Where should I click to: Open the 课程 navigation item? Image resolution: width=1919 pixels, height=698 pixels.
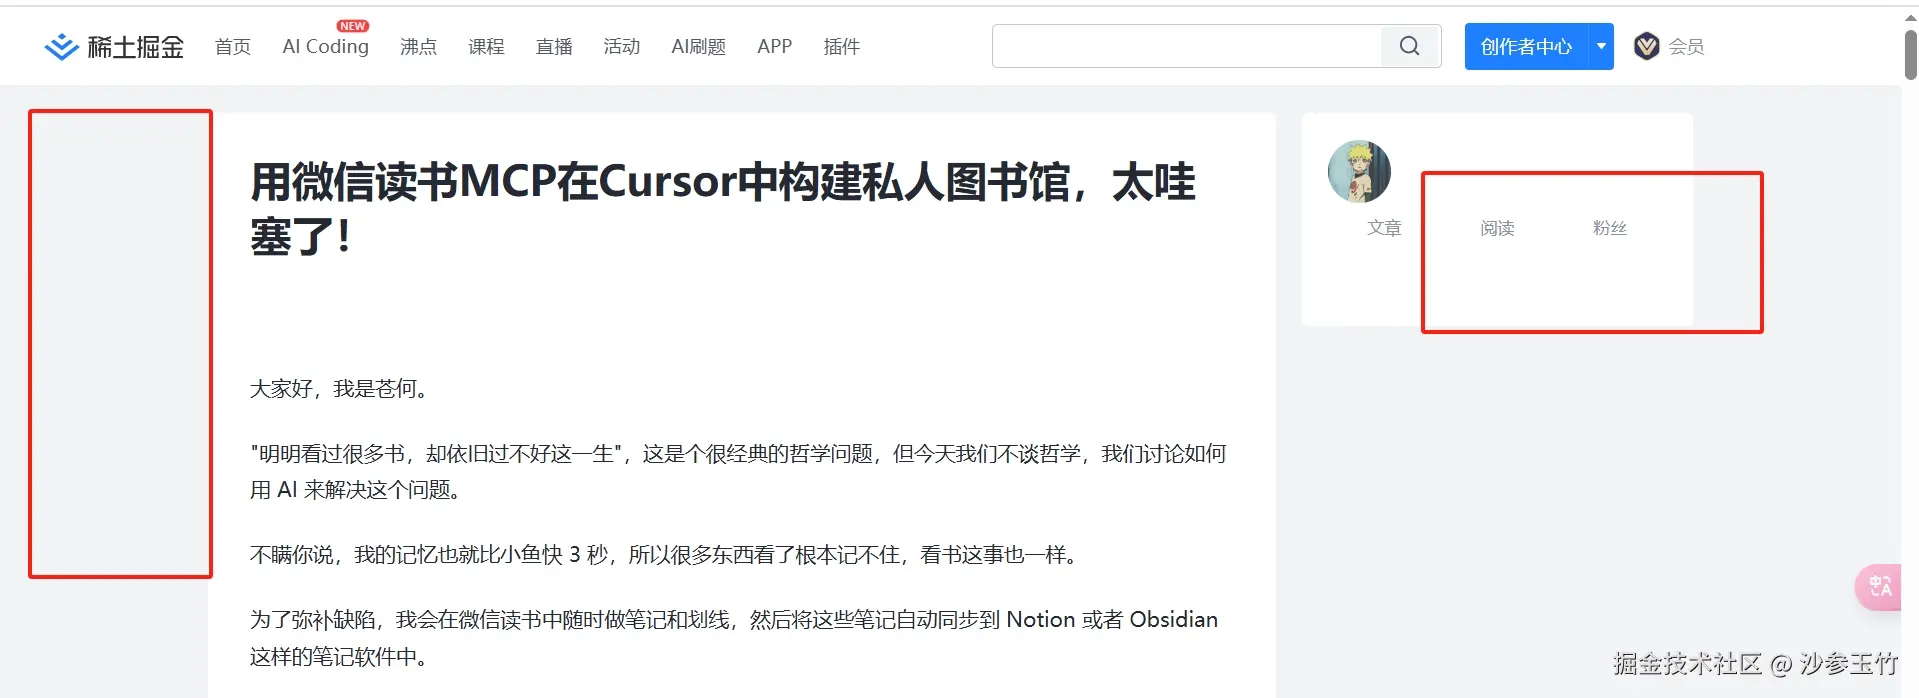click(486, 47)
